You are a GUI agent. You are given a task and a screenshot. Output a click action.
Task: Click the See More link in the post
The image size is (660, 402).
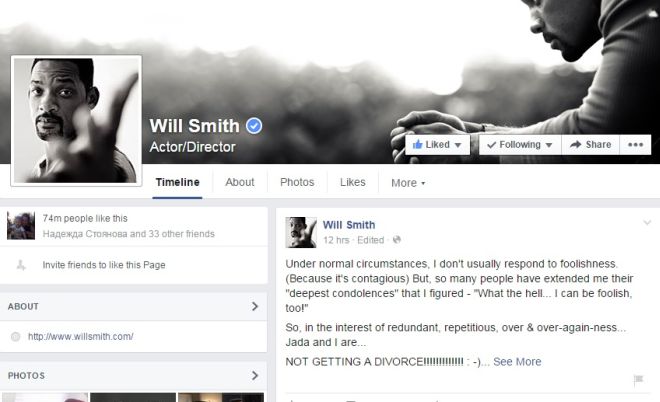[517, 362]
